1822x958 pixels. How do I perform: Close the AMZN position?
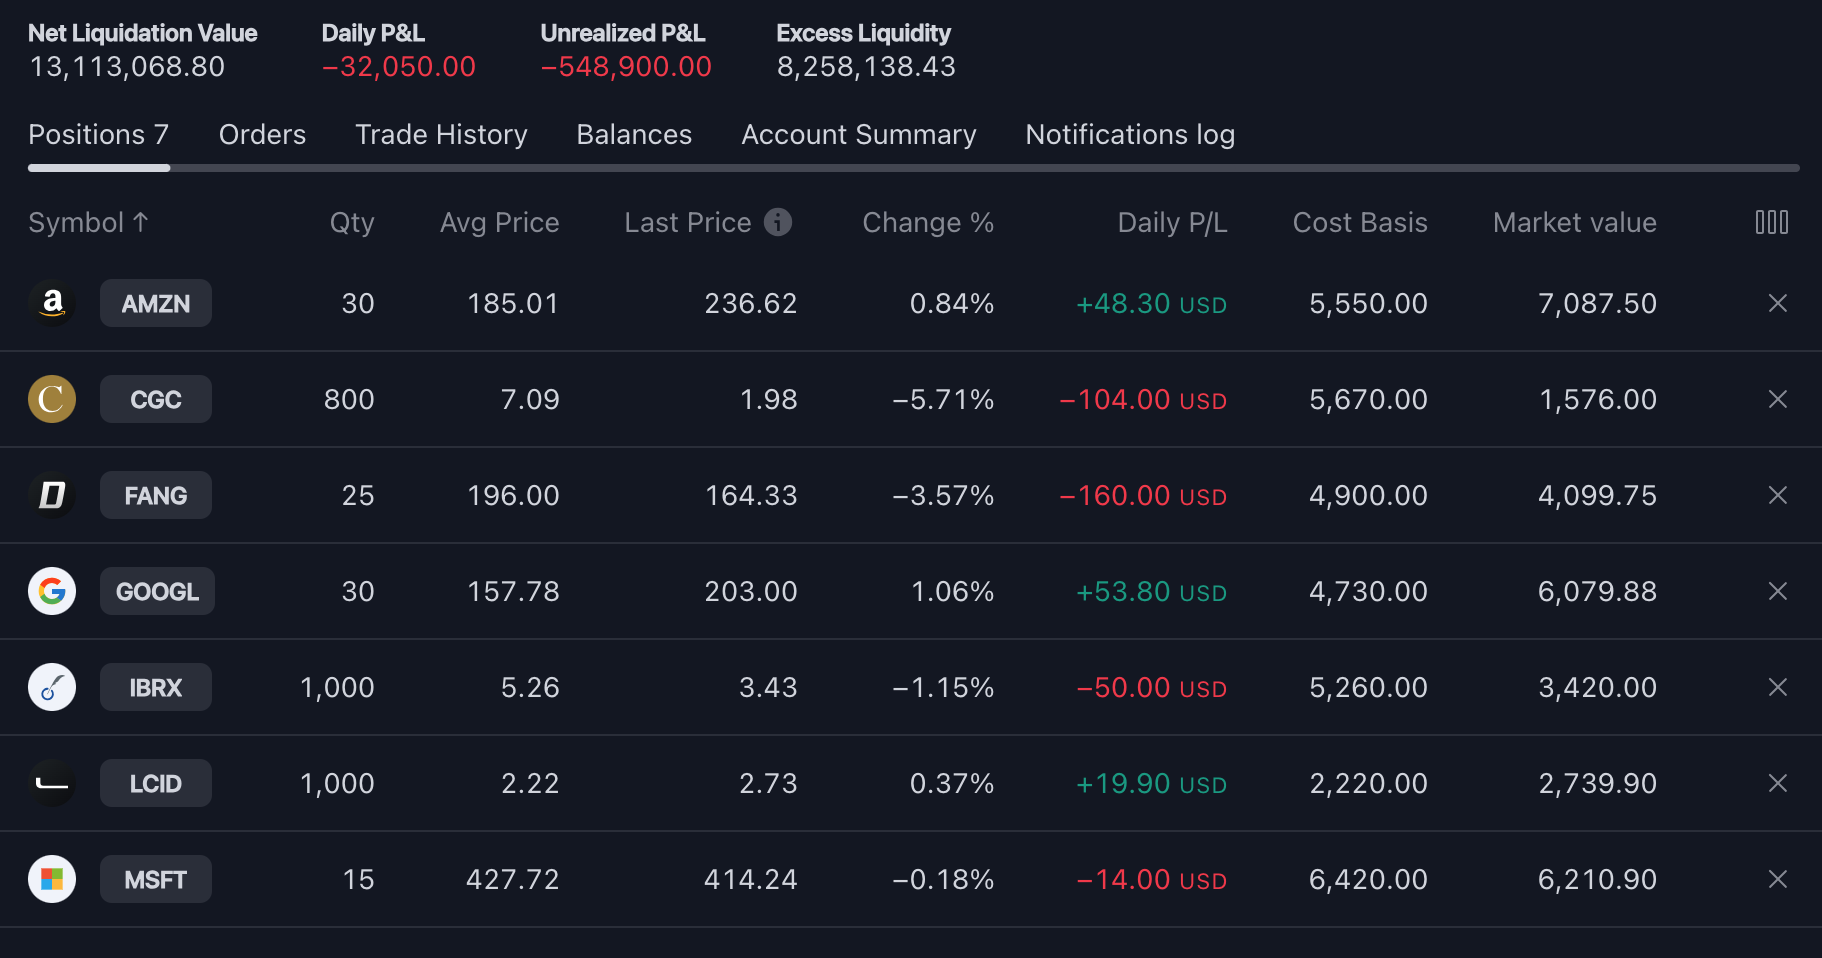(1777, 303)
